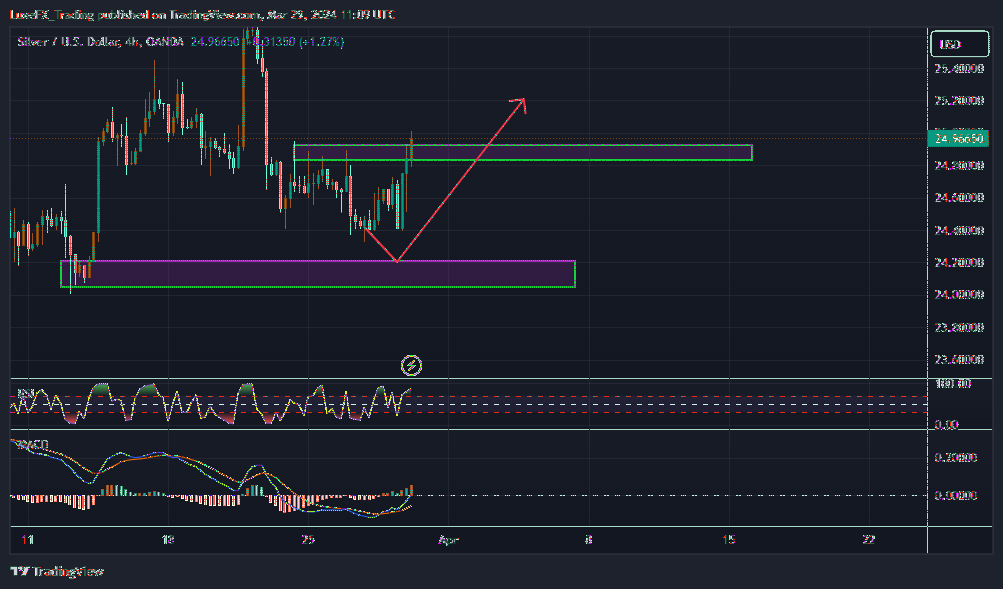
Task: Click the 24.20000 price axis label
Action: point(959,263)
